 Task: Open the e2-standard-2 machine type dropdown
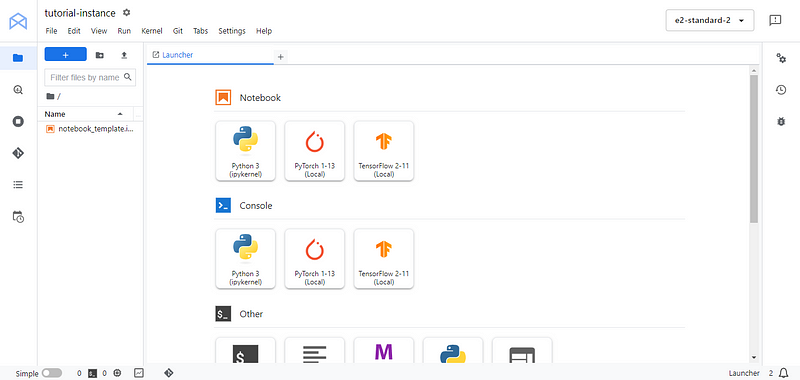(x=710, y=20)
